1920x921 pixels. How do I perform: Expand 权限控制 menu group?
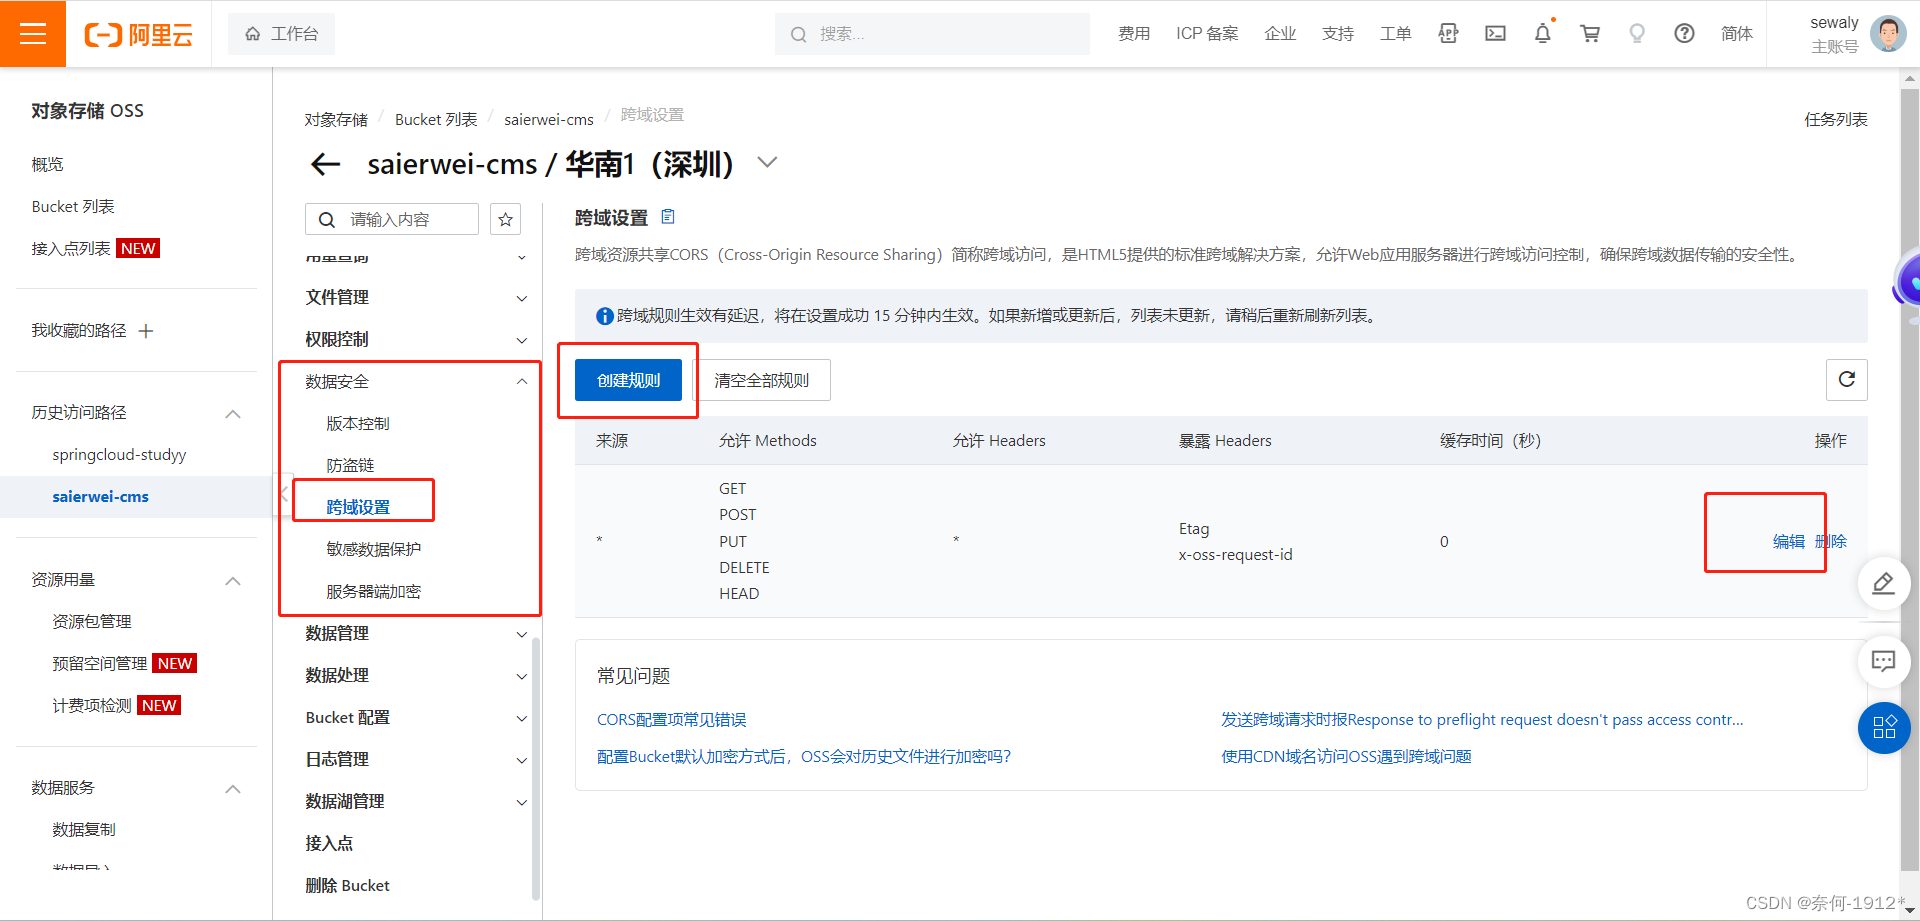click(x=416, y=340)
